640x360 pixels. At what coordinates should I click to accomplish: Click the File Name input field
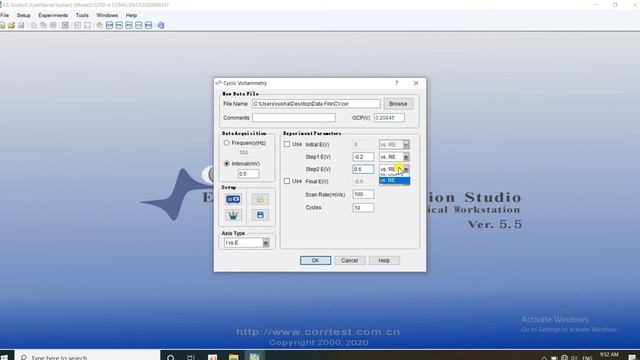coord(316,104)
